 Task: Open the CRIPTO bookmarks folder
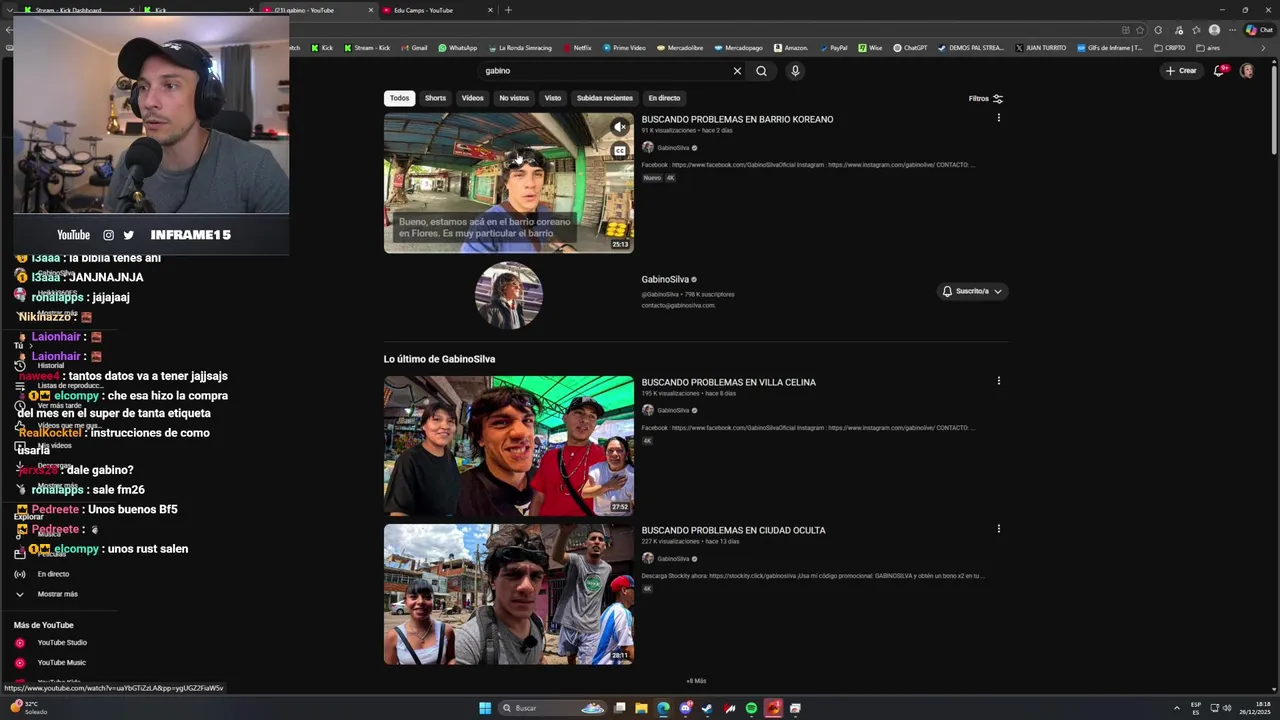tap(1170, 48)
